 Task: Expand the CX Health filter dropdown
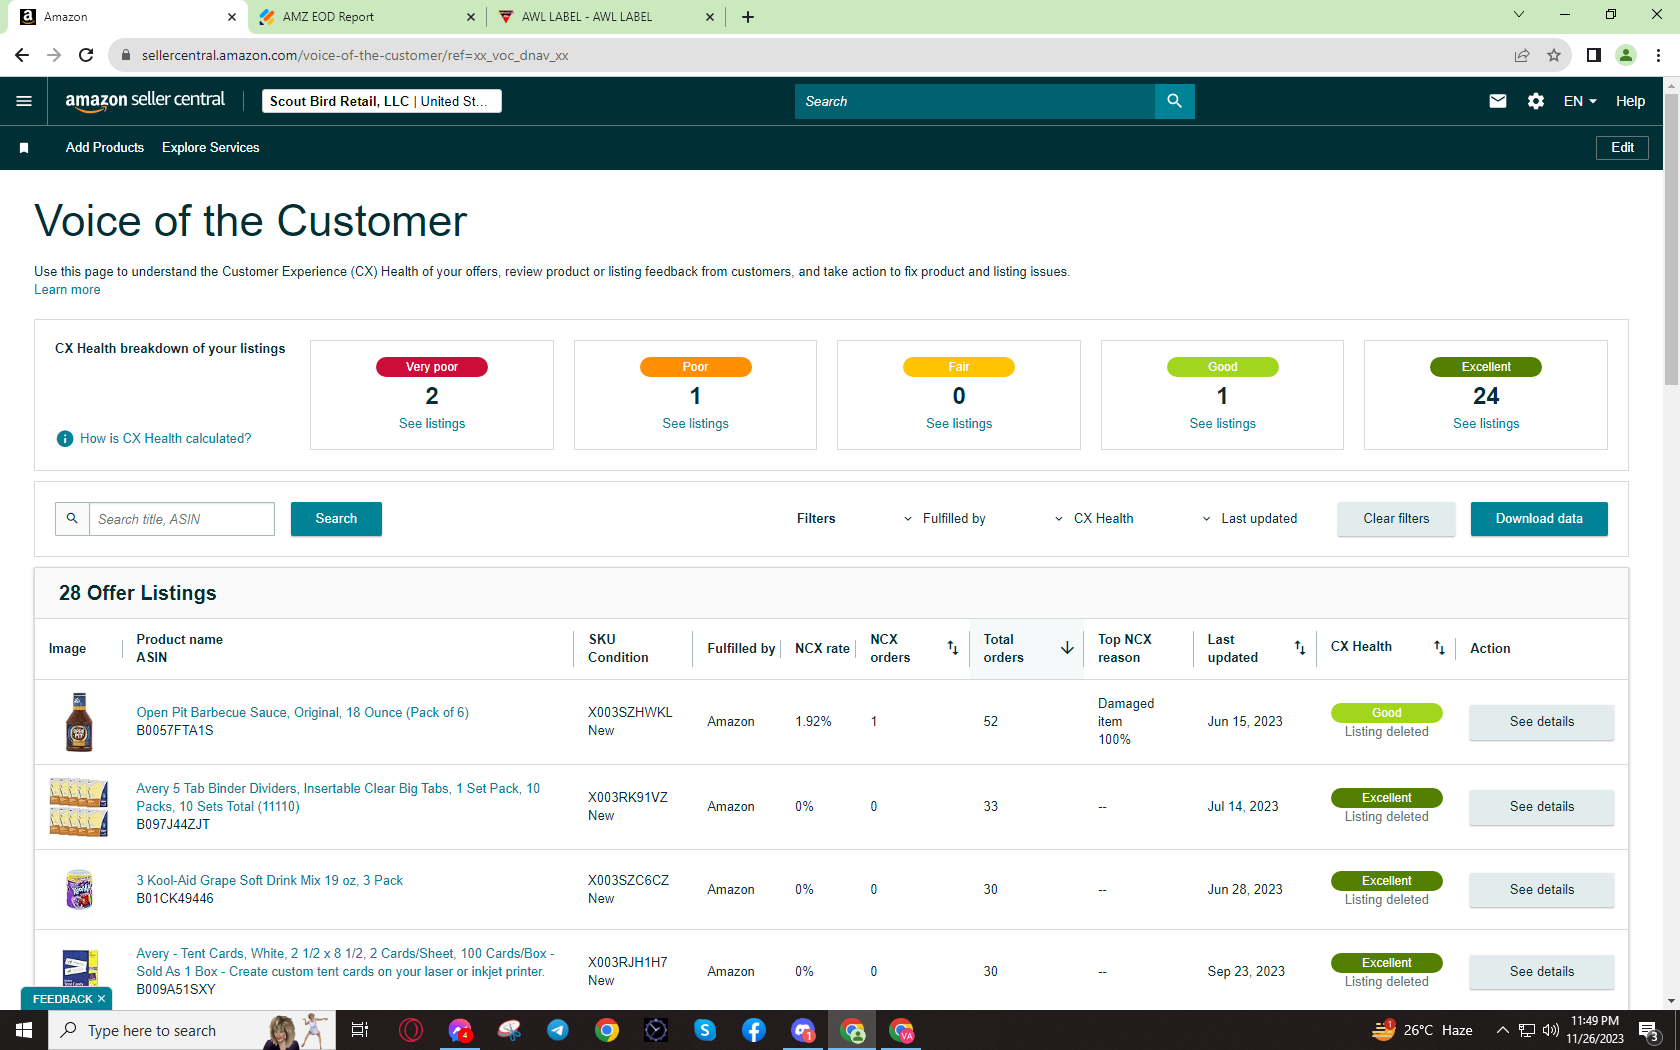point(1093,519)
